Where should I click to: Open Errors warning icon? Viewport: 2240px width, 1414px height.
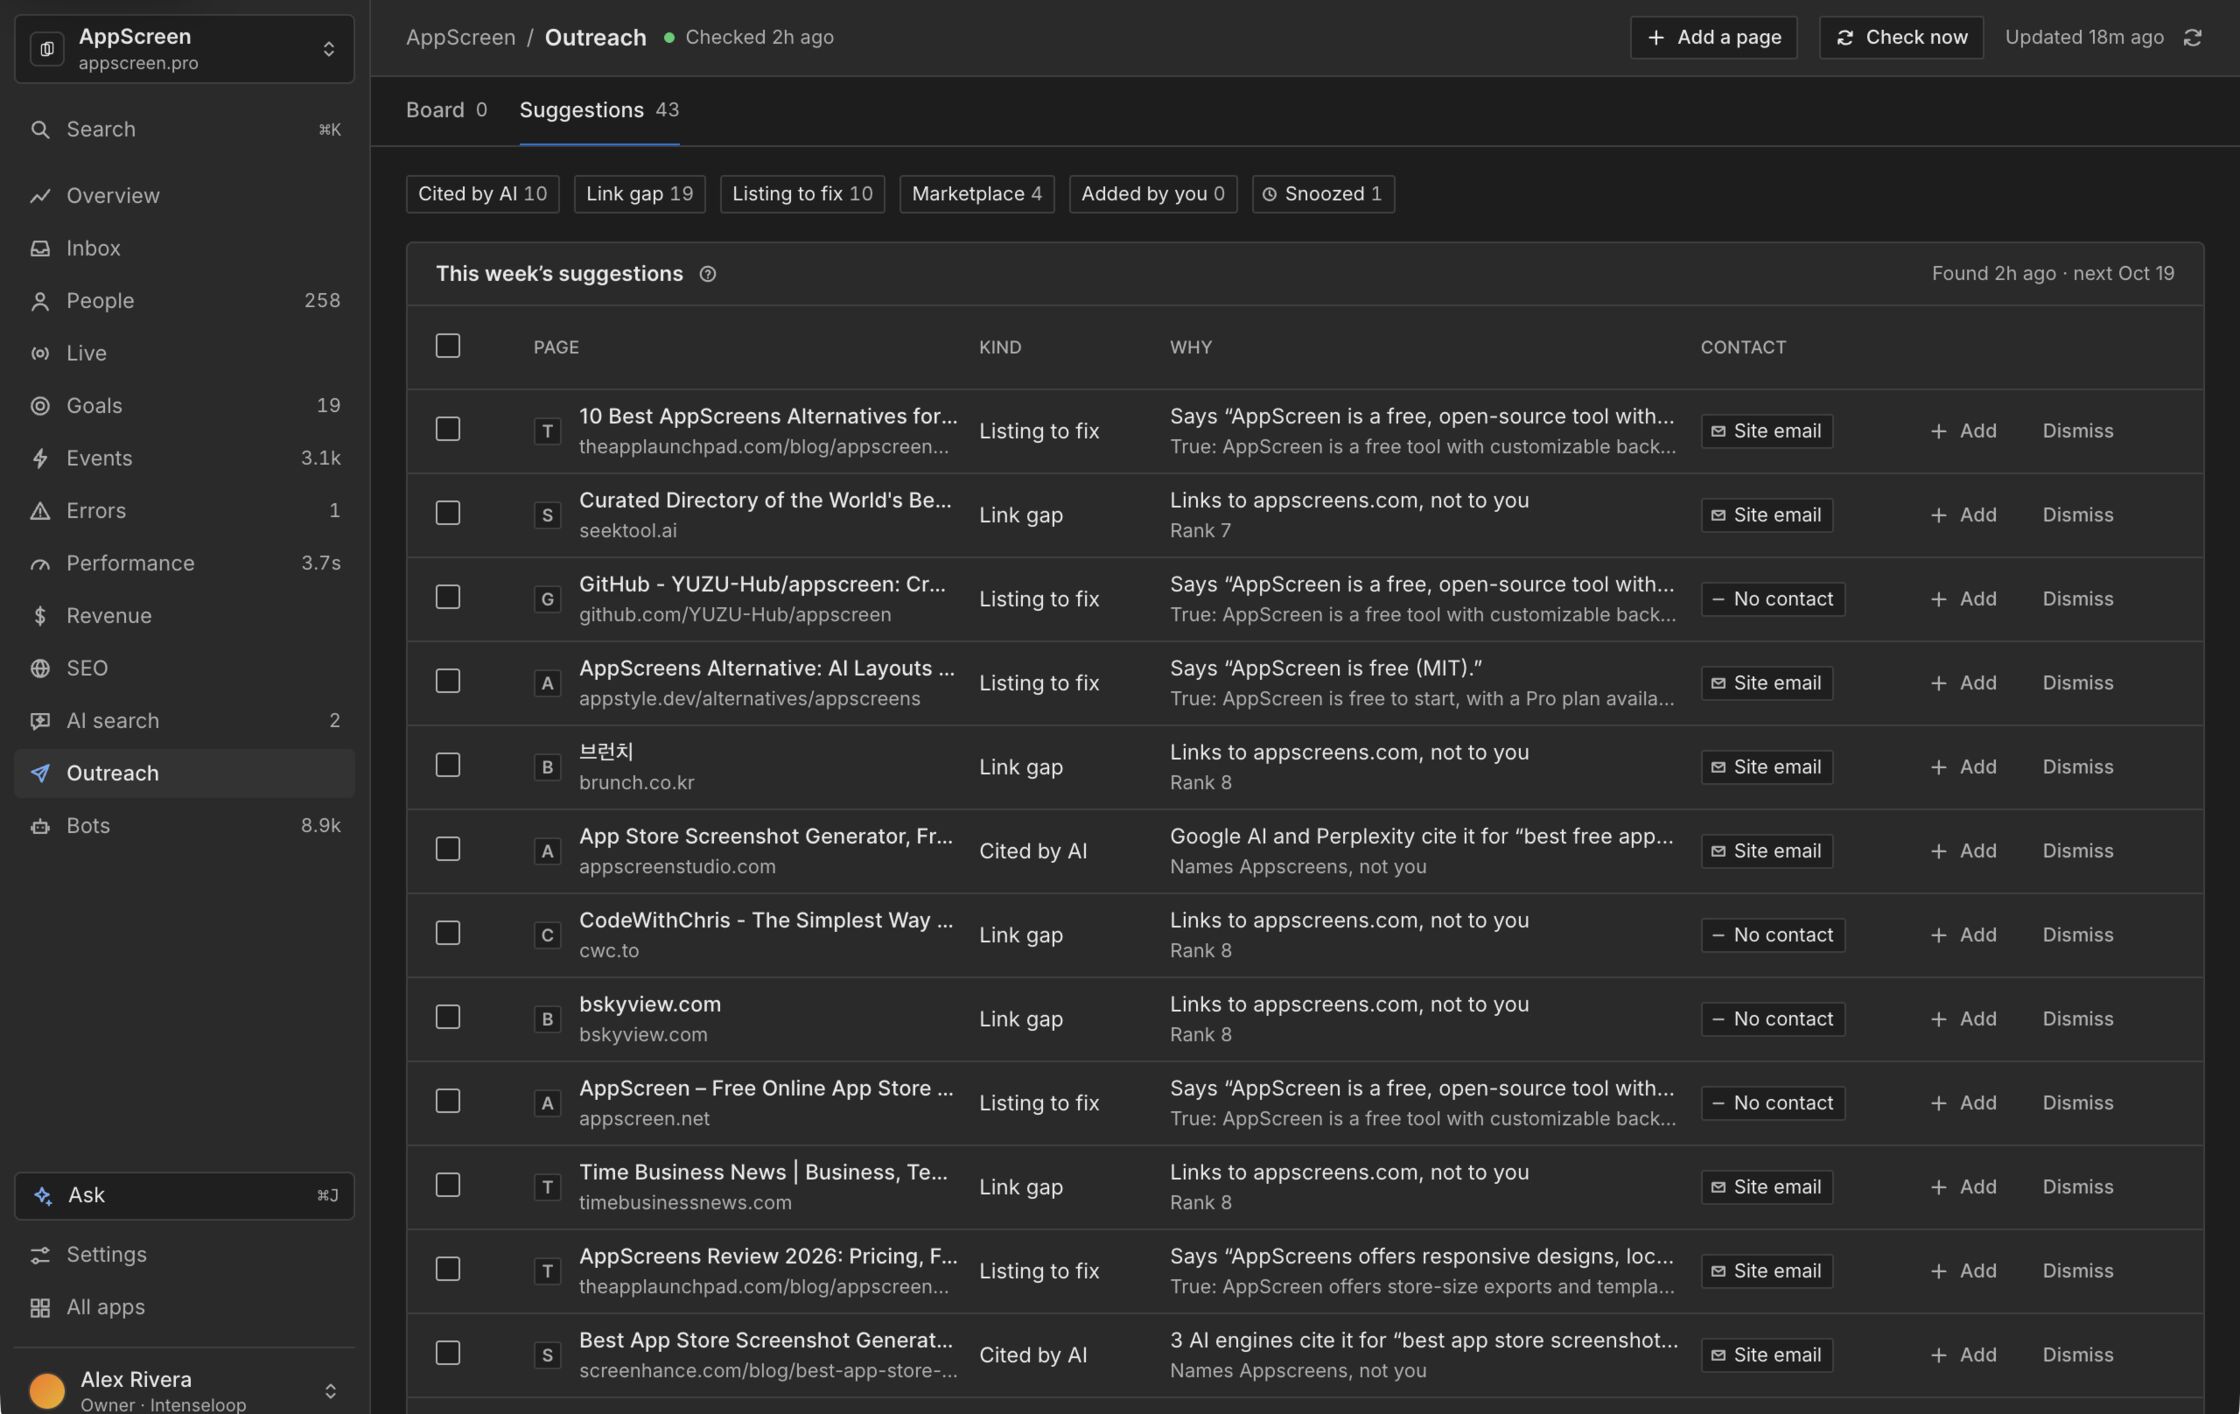point(40,511)
